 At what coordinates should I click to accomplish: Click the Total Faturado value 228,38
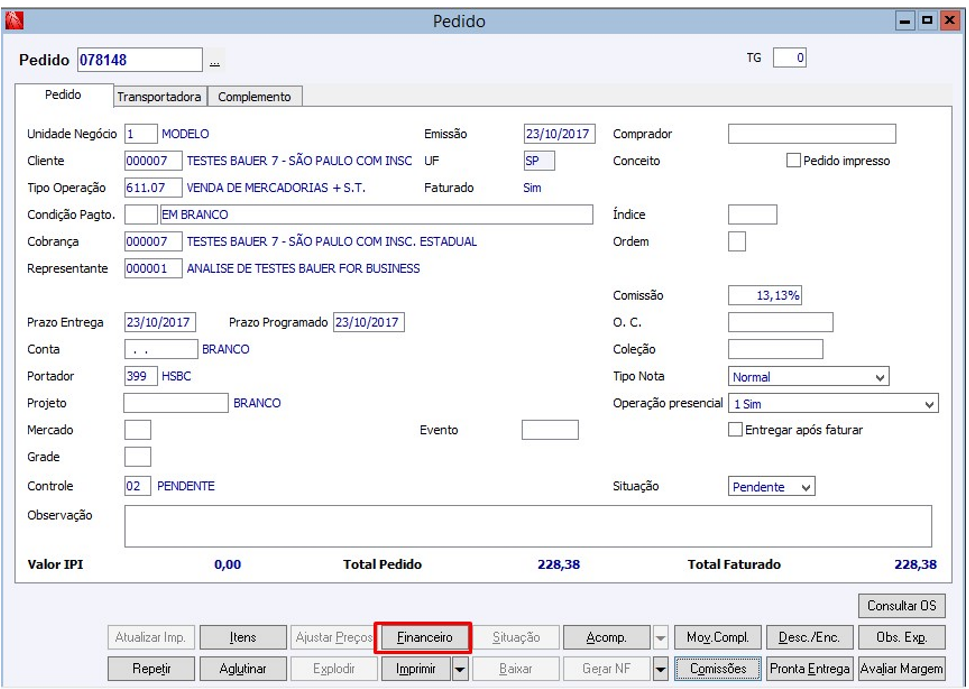pyautogui.click(x=915, y=564)
